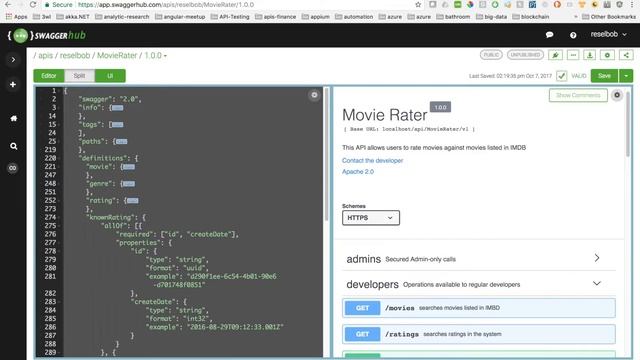Image resolution: width=640 pixels, height=360 pixels.
Task: Open the gear icon next to Show Comments
Action: pos(617,95)
